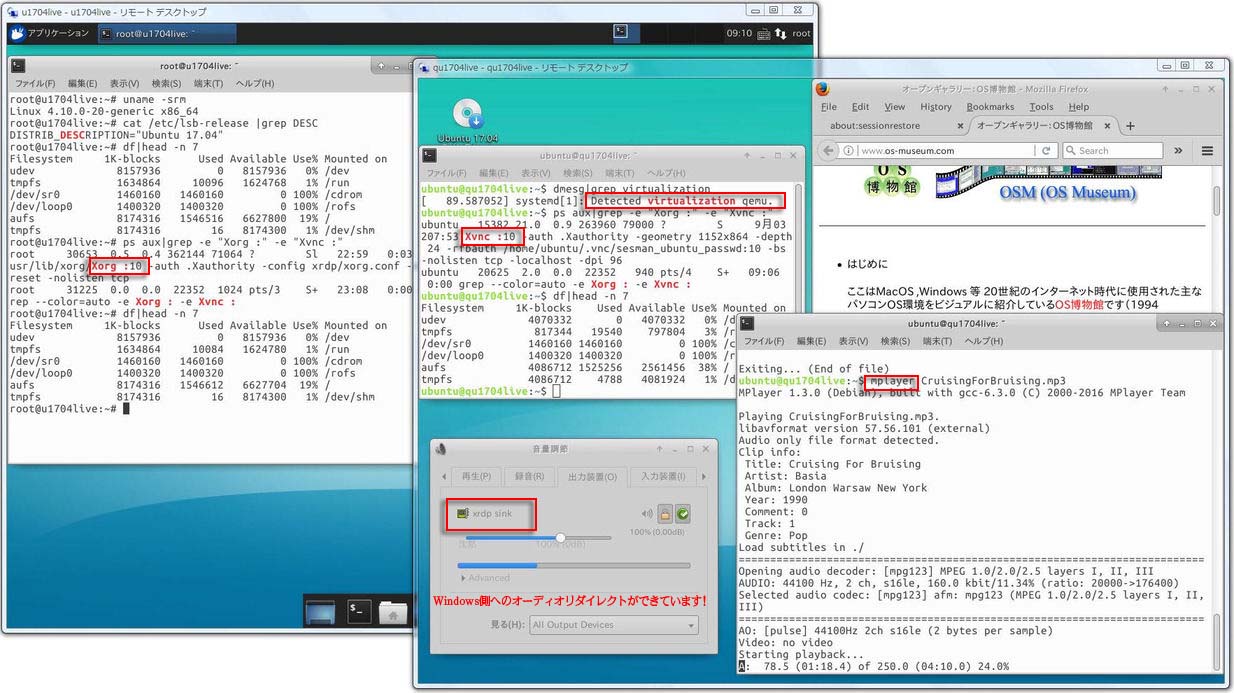
Task: Reload the os-museum.com page
Action: tap(1046, 151)
